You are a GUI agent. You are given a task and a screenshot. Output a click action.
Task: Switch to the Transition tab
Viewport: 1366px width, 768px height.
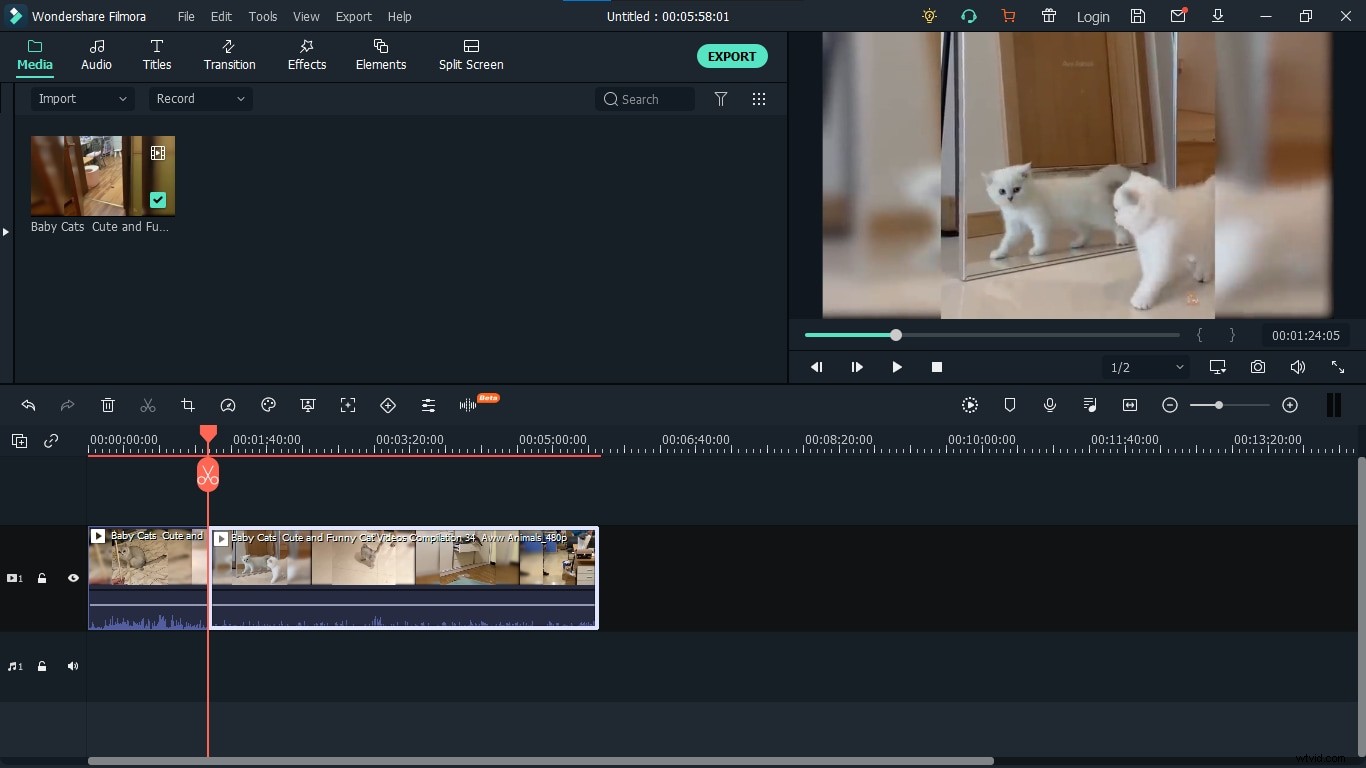click(229, 55)
